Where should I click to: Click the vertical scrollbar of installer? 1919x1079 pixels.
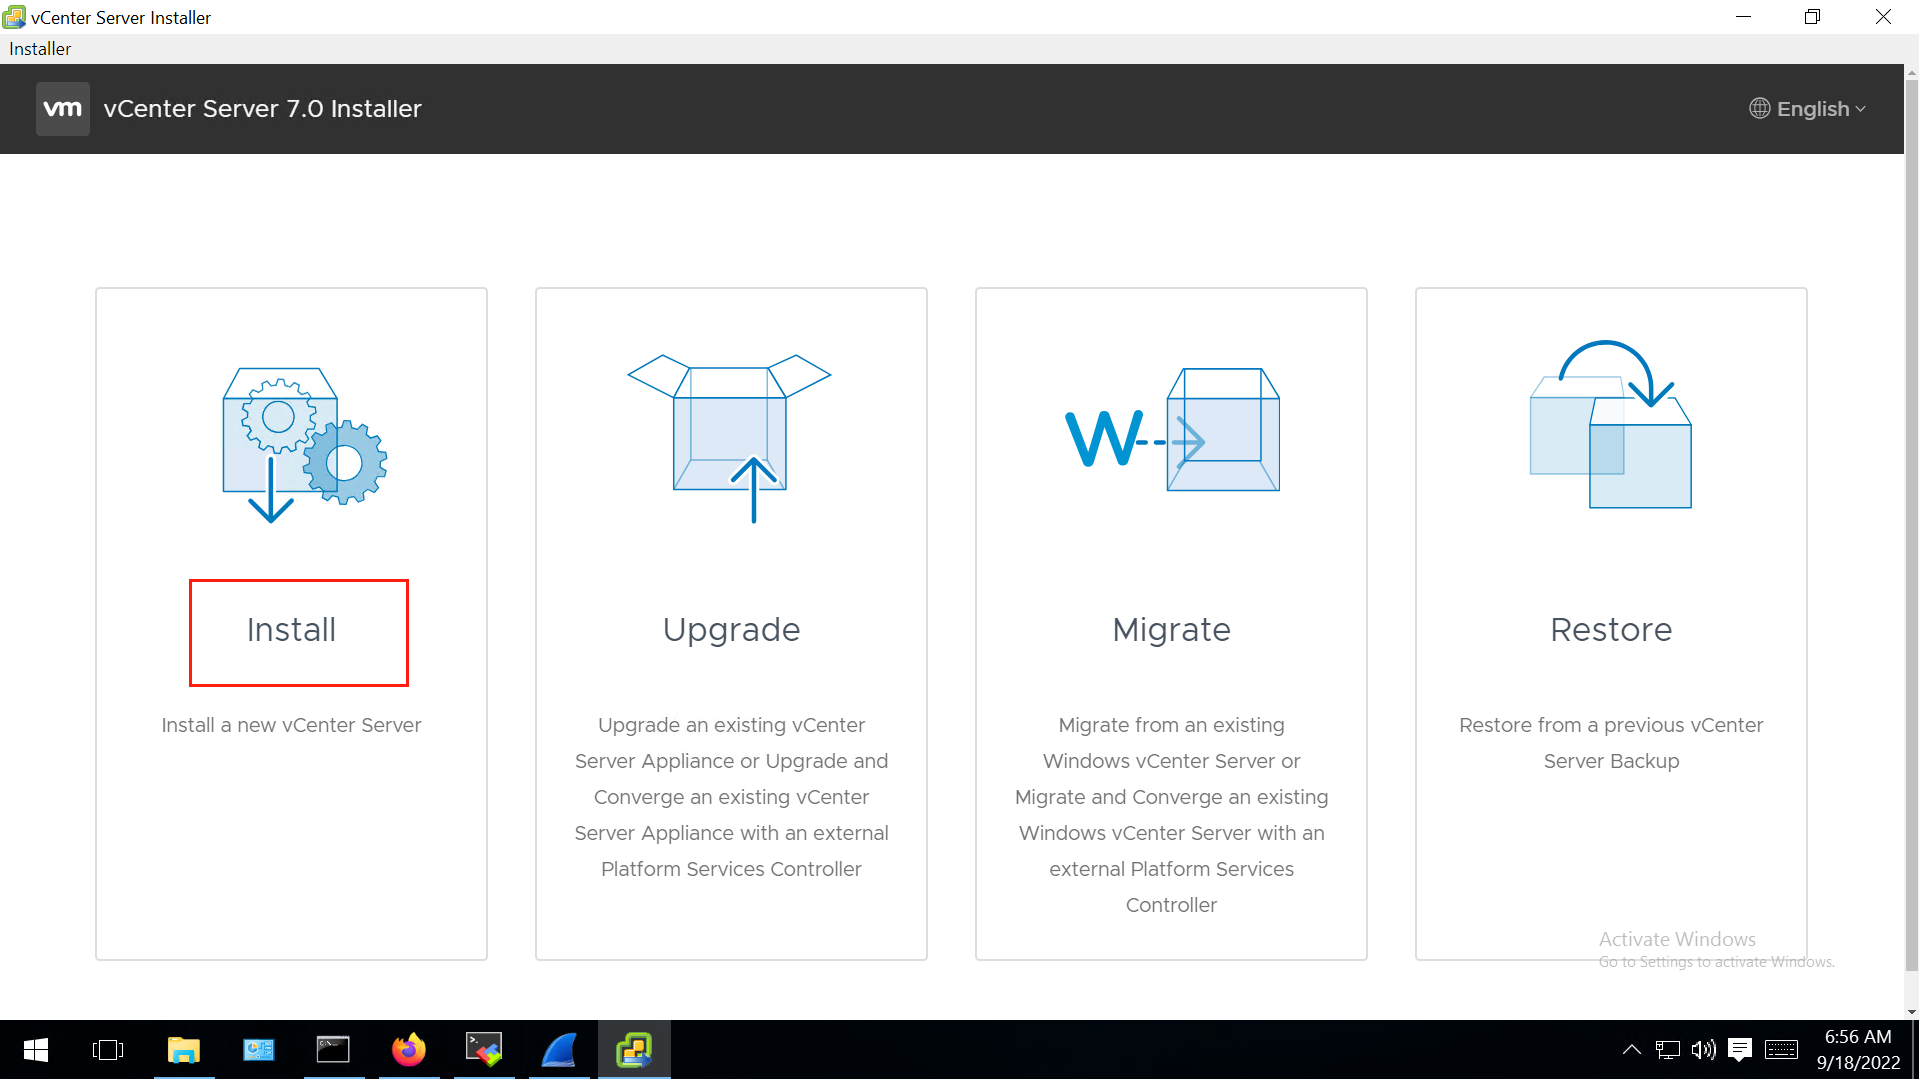[x=1911, y=525]
